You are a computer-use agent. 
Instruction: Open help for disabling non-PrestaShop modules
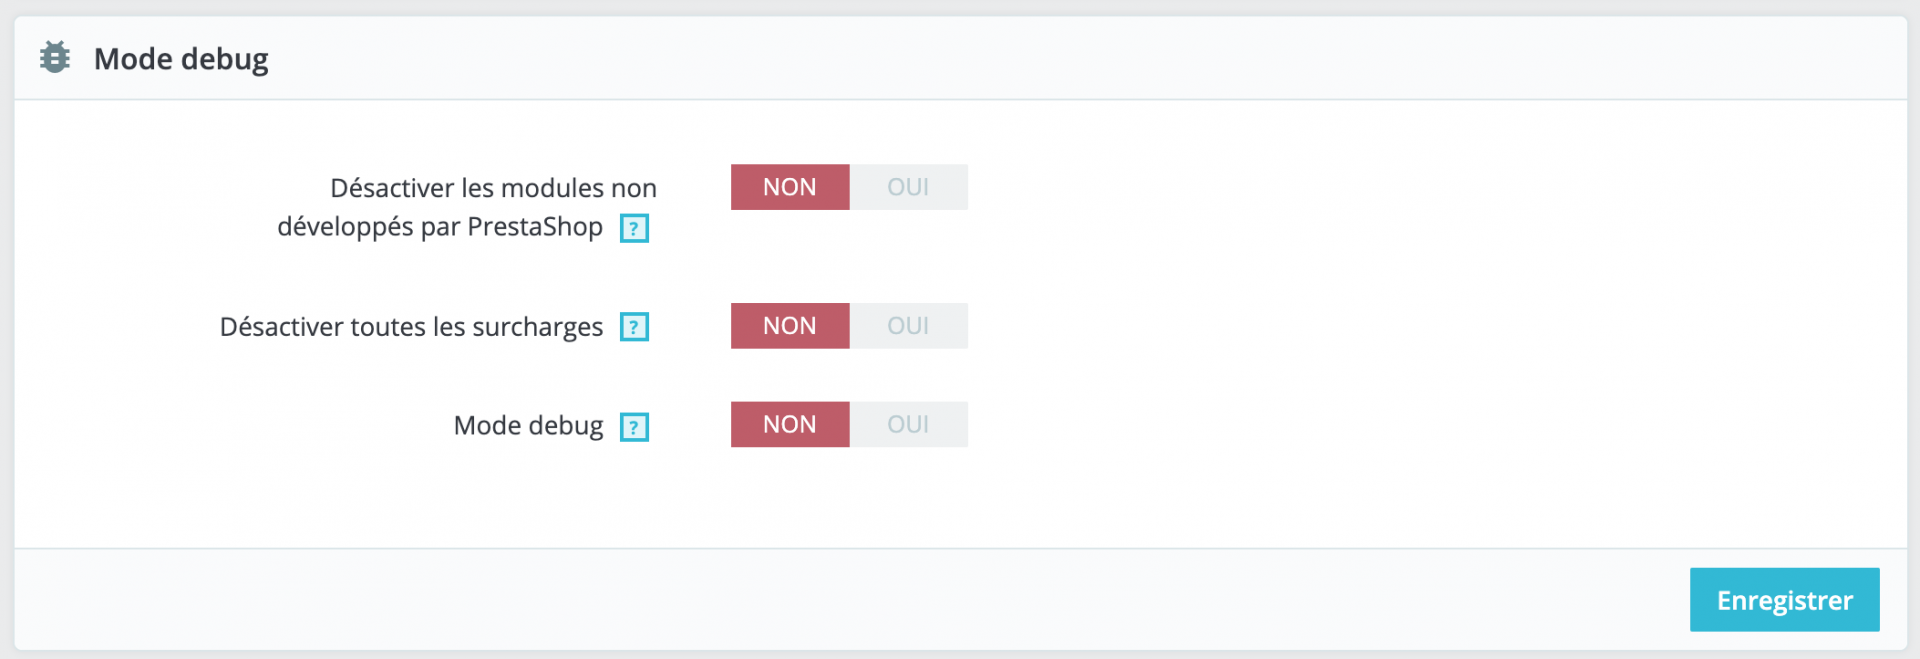pyautogui.click(x=634, y=228)
